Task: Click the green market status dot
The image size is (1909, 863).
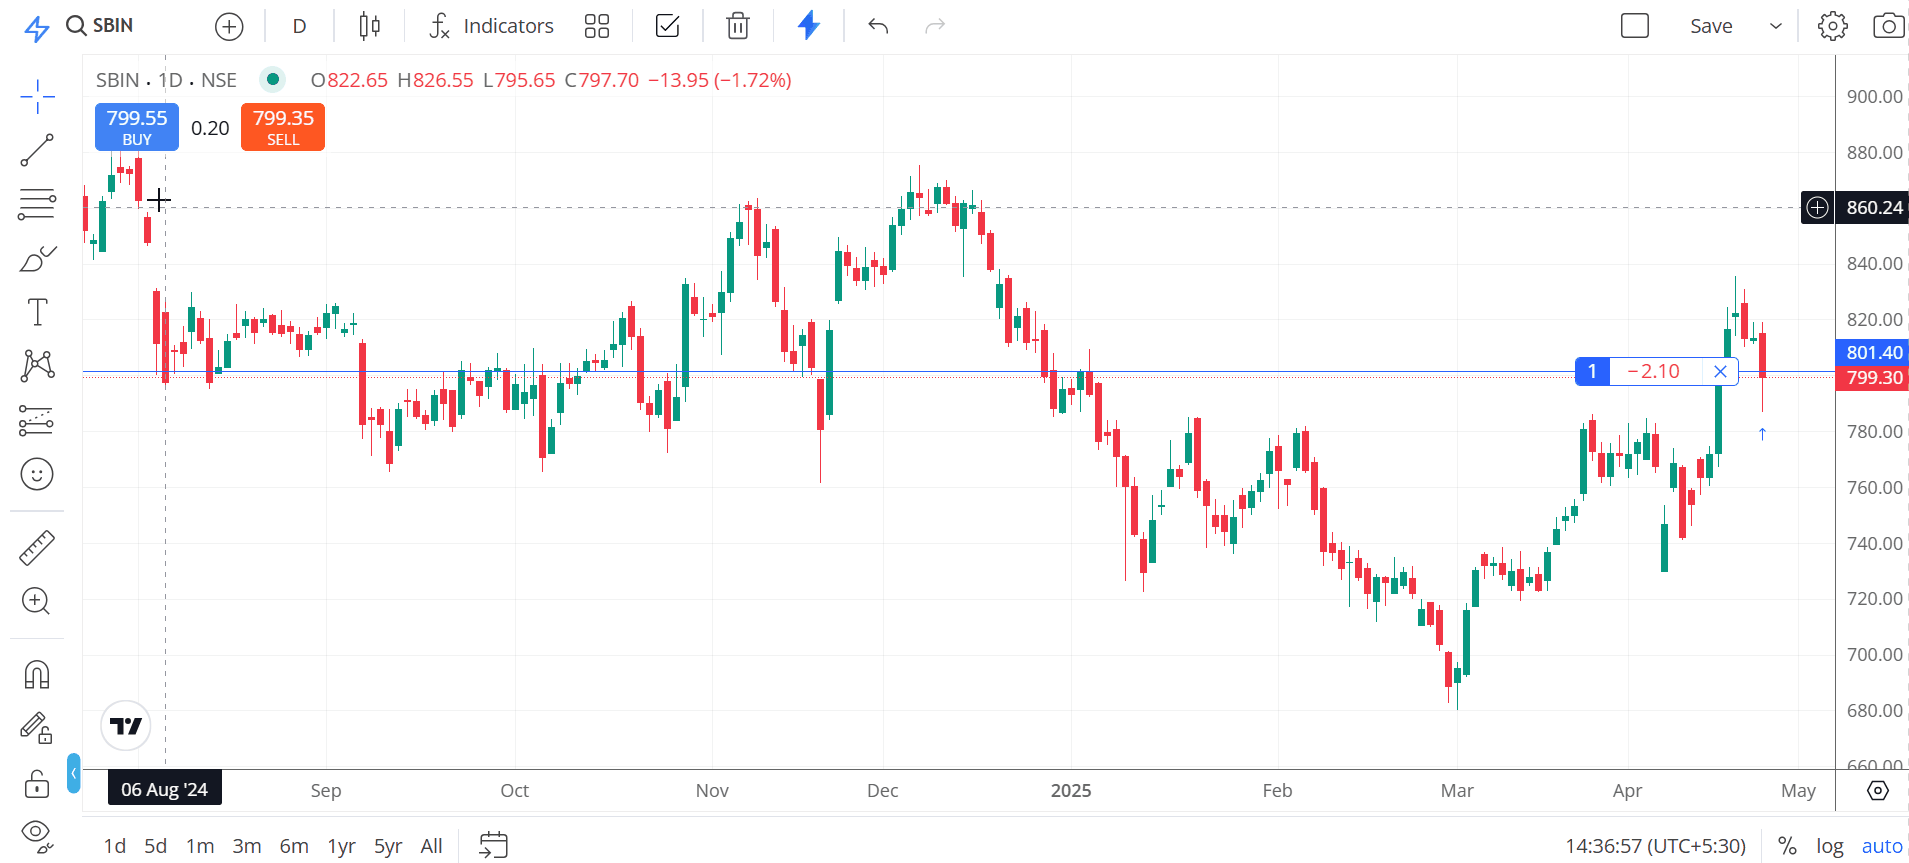Action: coord(273,79)
